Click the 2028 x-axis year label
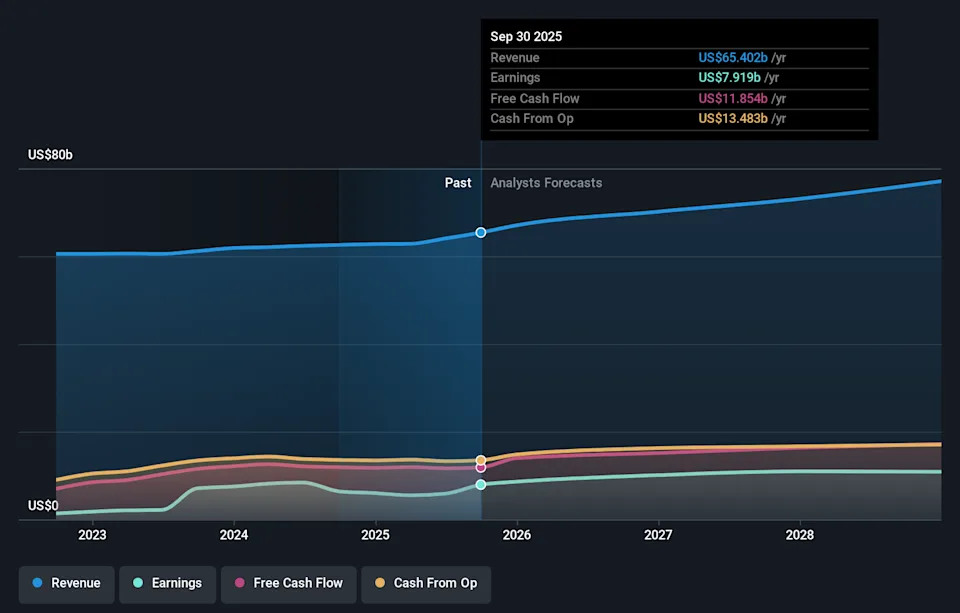The height and width of the screenshot is (613, 960). tap(800, 536)
